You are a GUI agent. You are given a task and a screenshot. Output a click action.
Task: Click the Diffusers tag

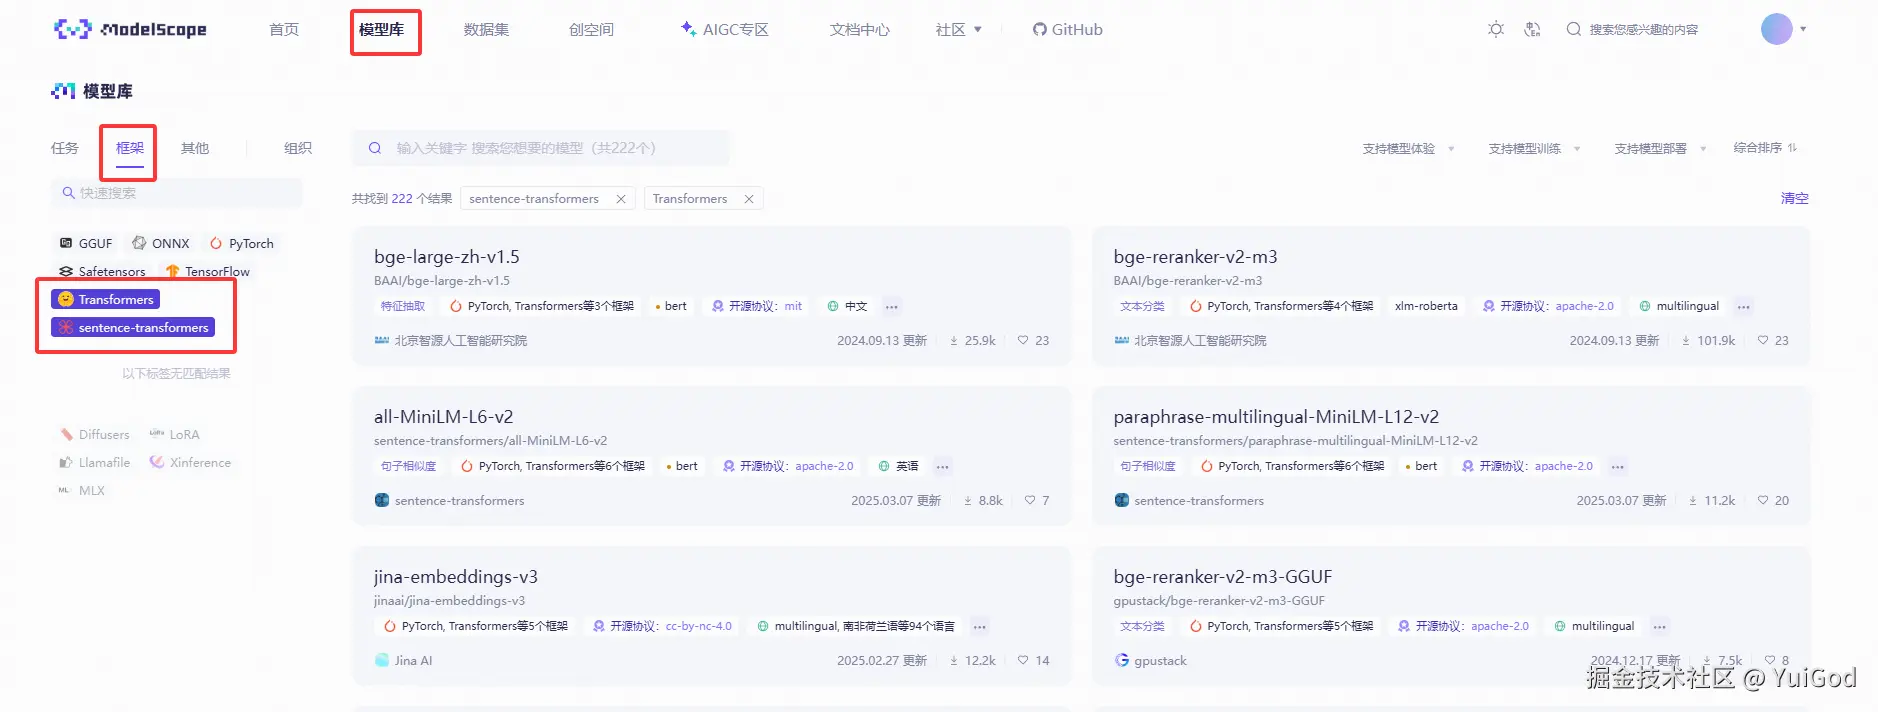[95, 434]
